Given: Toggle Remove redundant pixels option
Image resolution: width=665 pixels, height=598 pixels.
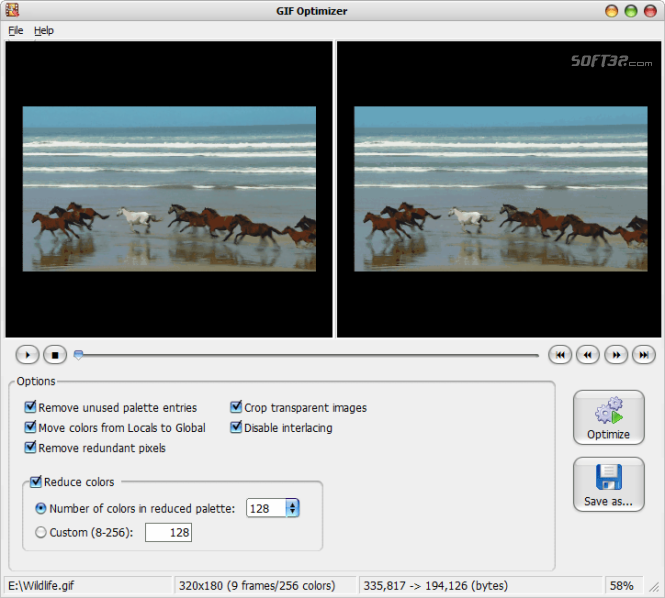Looking at the screenshot, I should (x=31, y=448).
